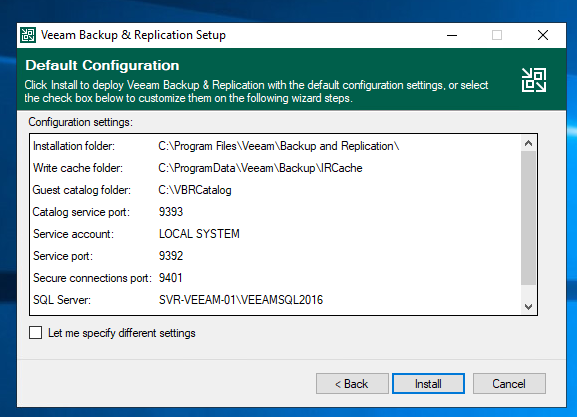Click SVR-VEEAM-01\VEEAMSQL2016 SQL Server value
The height and width of the screenshot is (417, 577).
(x=241, y=300)
